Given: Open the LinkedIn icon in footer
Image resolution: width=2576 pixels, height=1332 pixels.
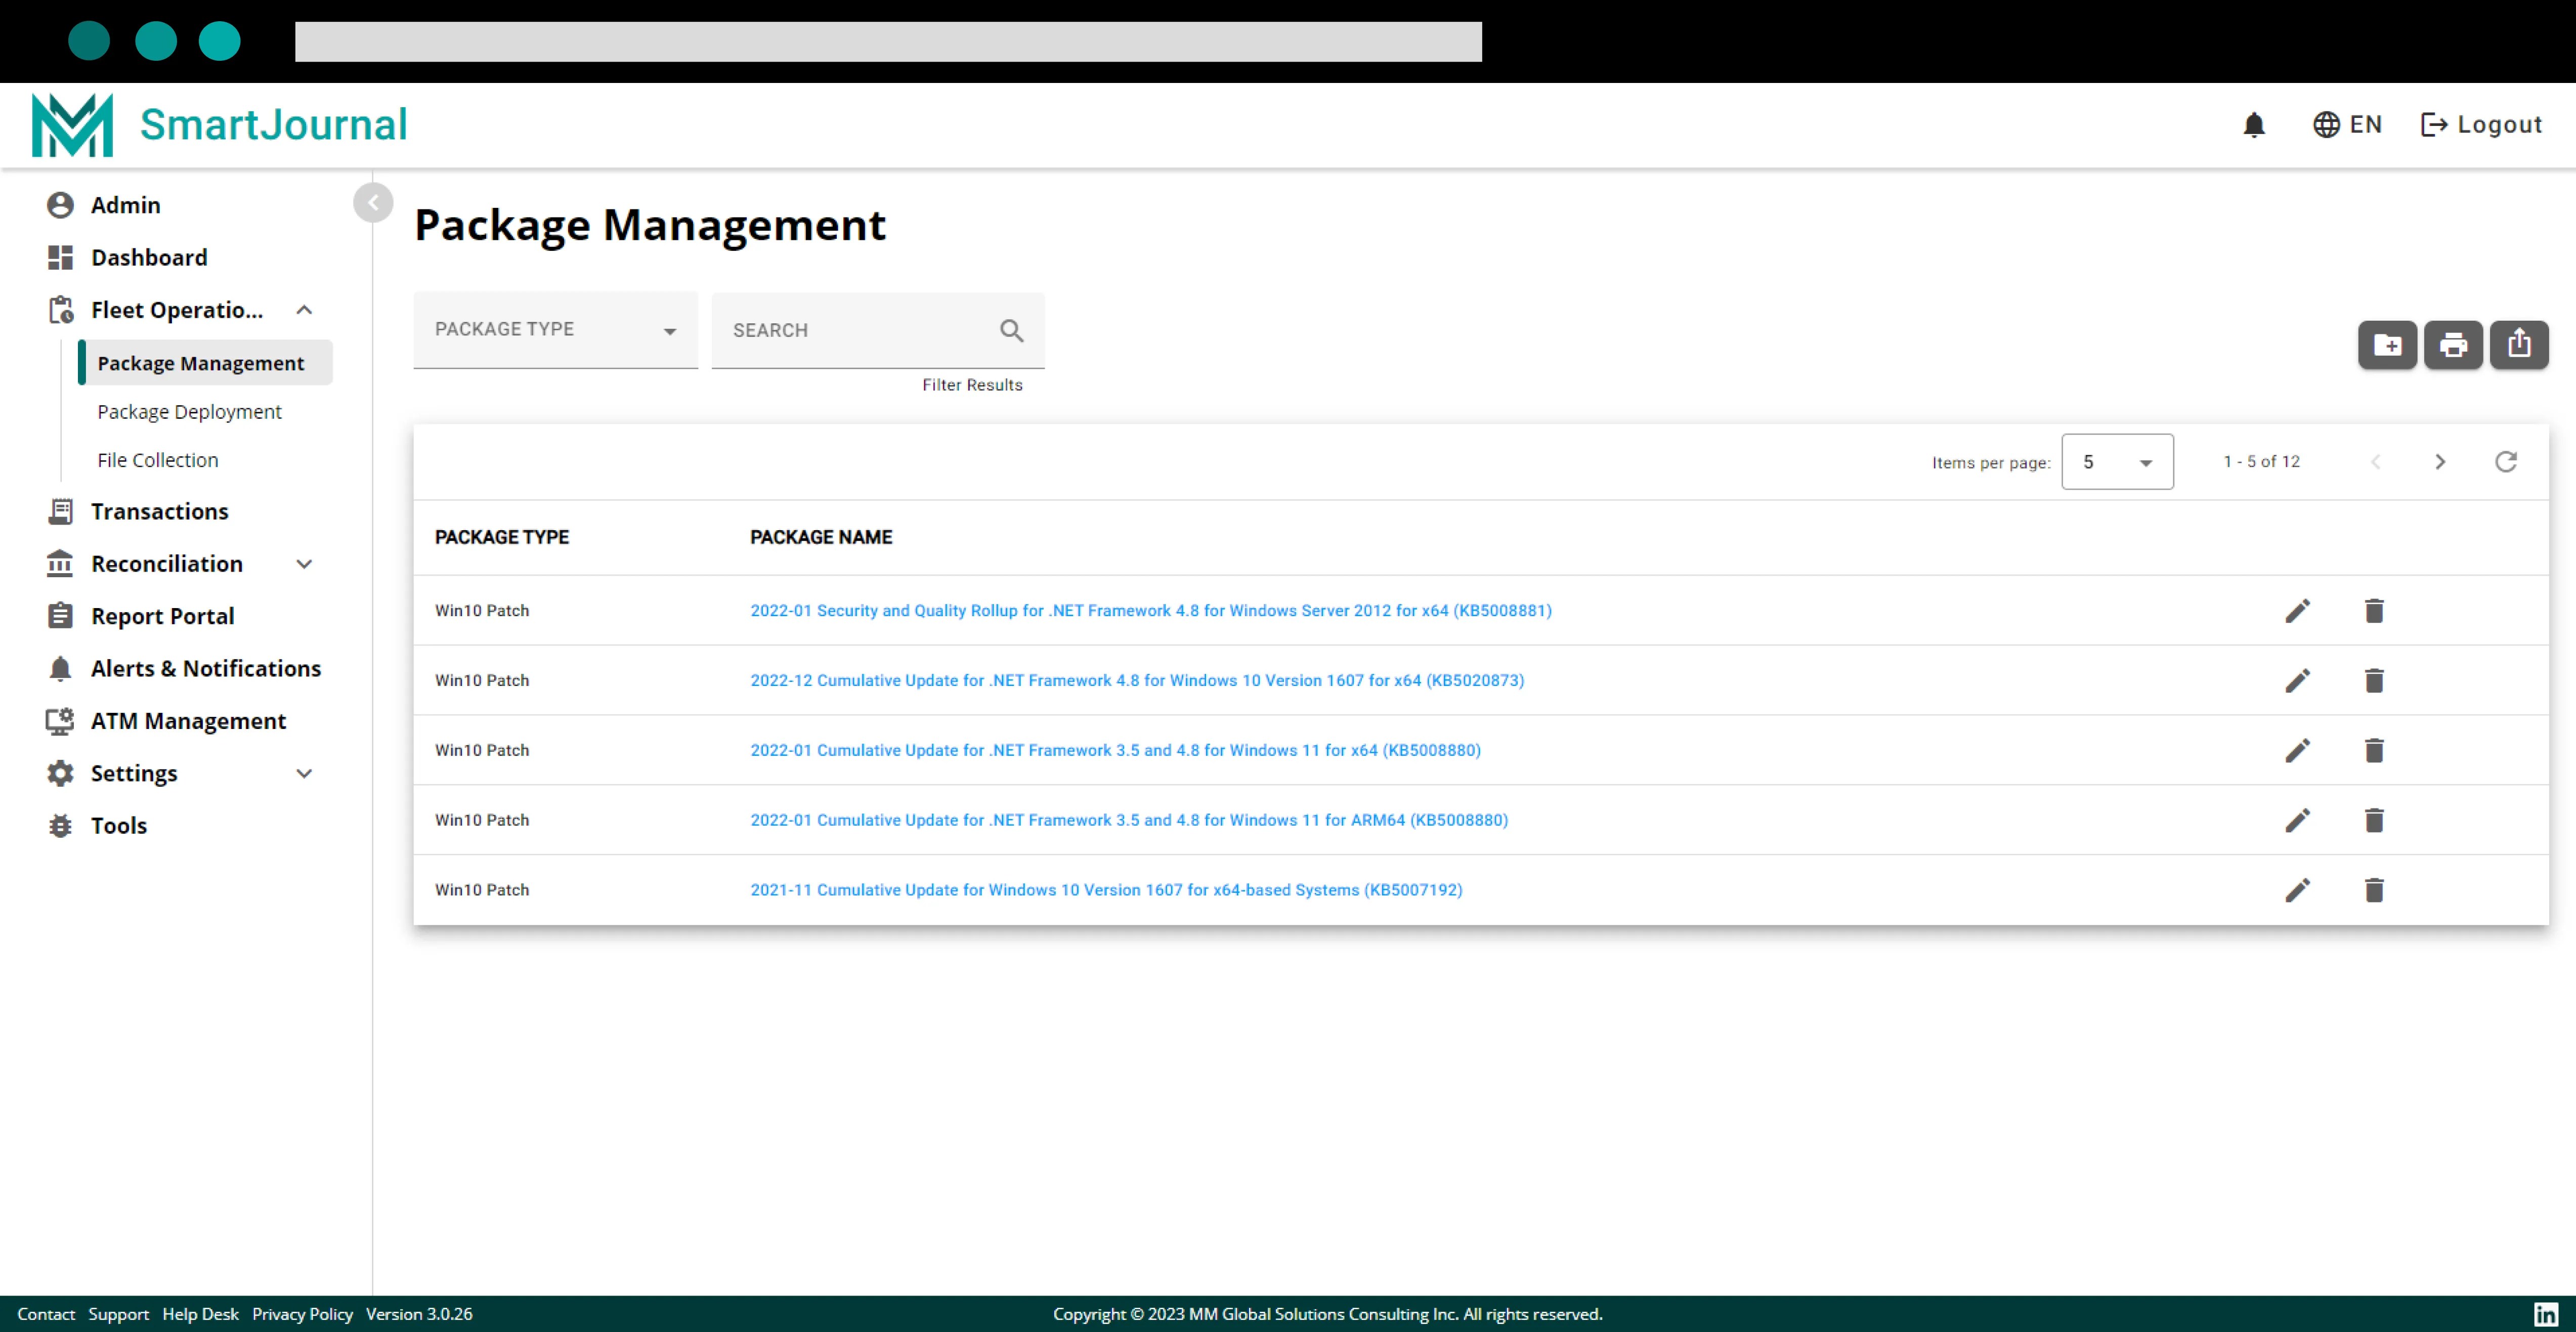Looking at the screenshot, I should pyautogui.click(x=2545, y=1314).
